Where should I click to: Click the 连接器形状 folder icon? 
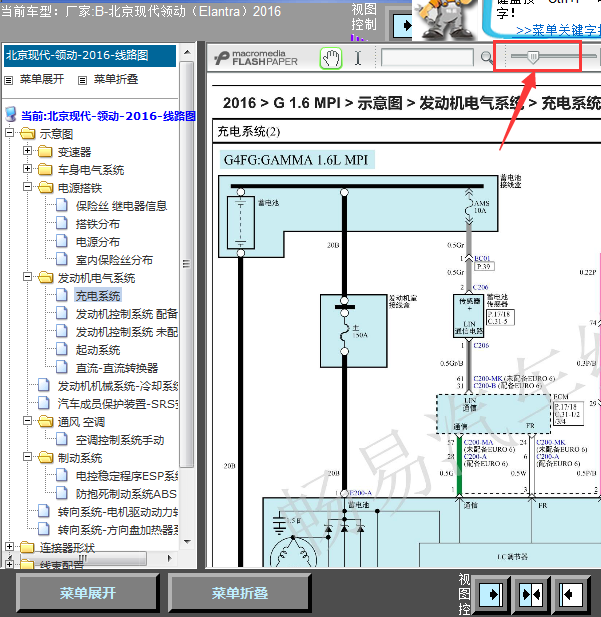coord(28,547)
